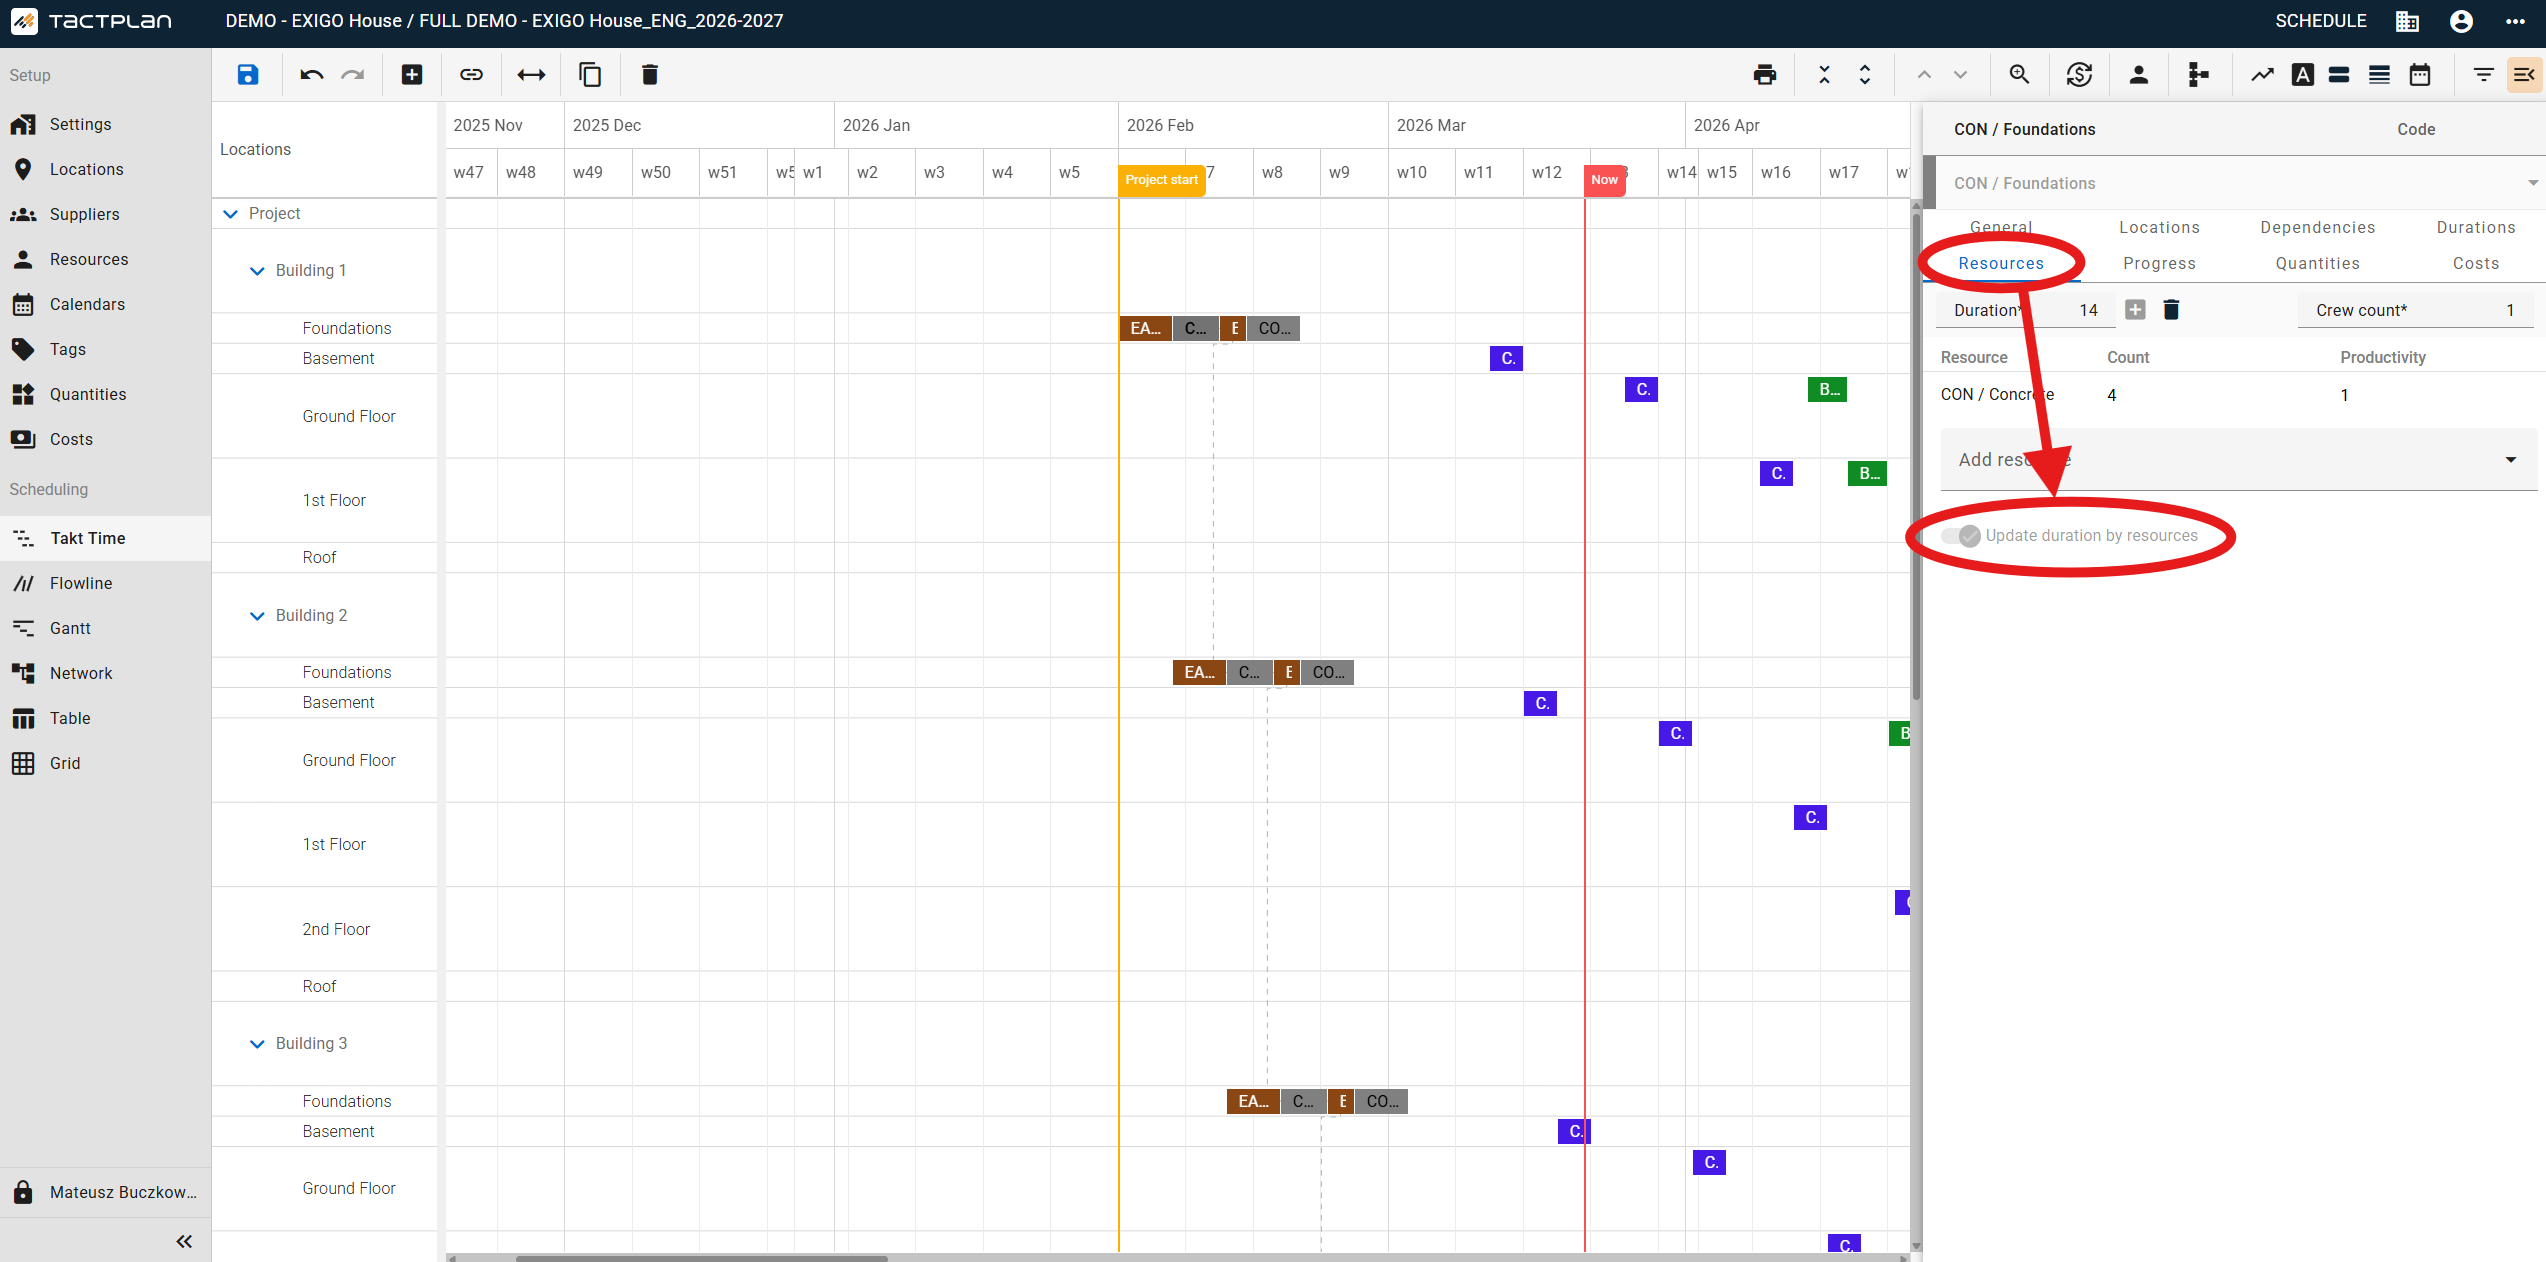Delete the duration entry trash icon
Screen dimensions: 2546x1262
click(2171, 310)
